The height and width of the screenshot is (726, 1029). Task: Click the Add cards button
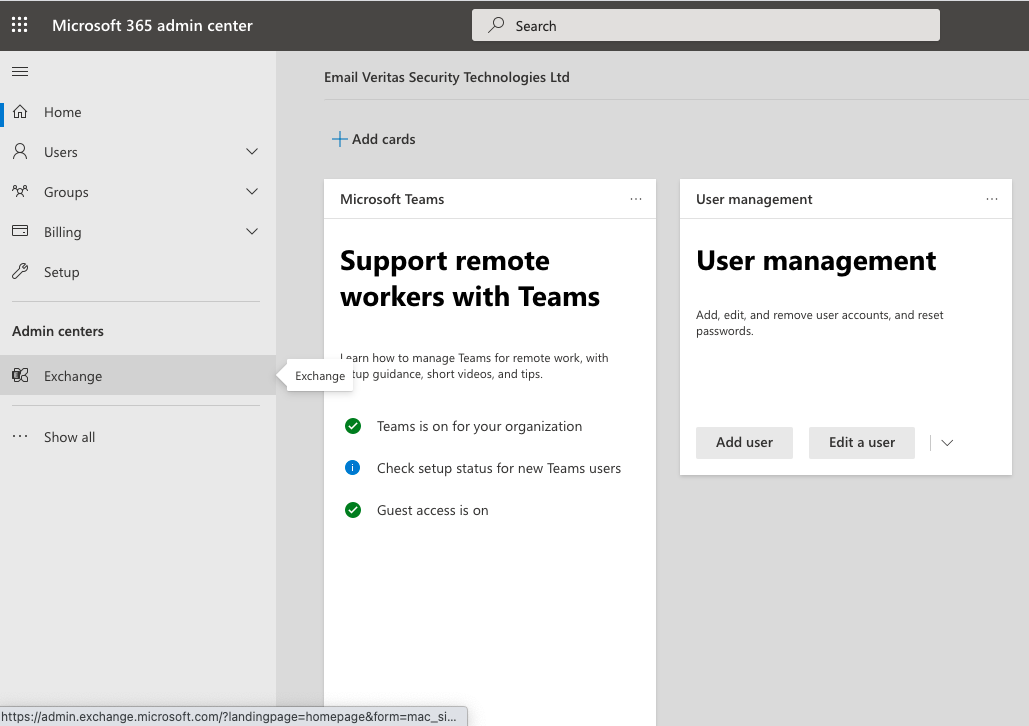click(373, 139)
